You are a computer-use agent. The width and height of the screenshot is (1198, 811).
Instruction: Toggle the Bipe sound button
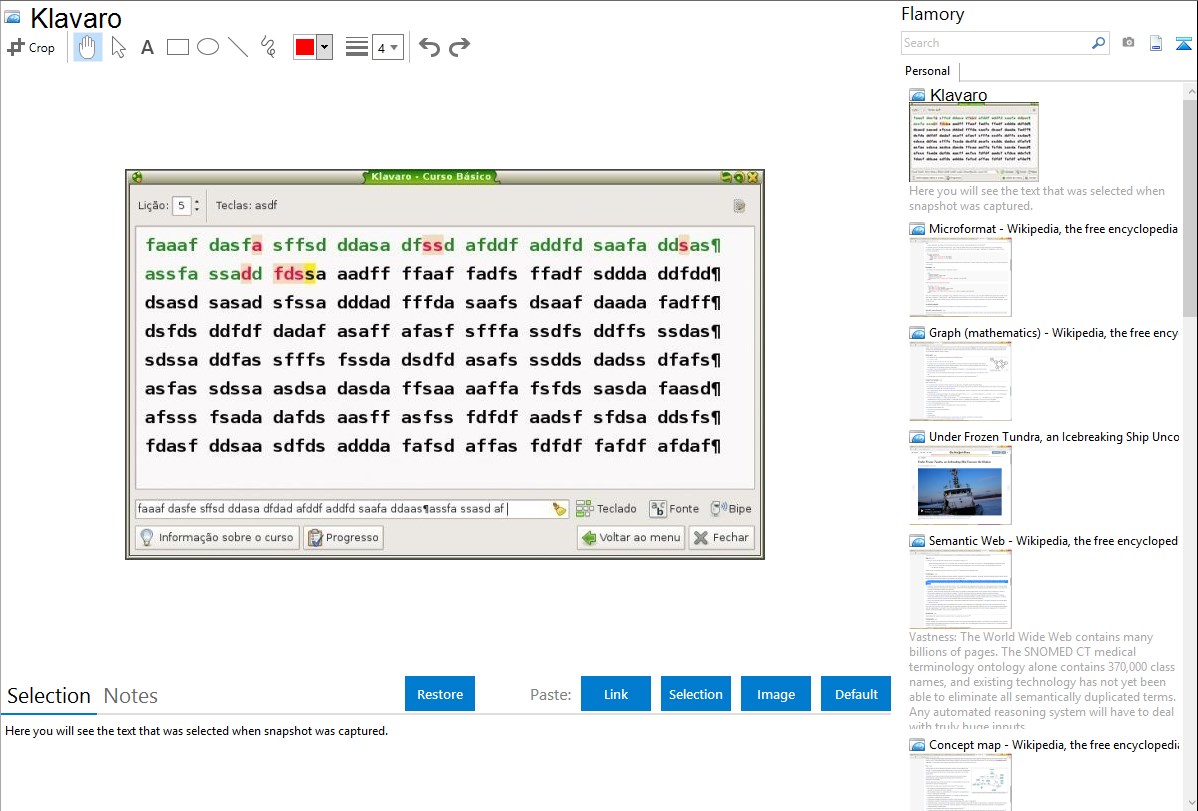(x=731, y=508)
